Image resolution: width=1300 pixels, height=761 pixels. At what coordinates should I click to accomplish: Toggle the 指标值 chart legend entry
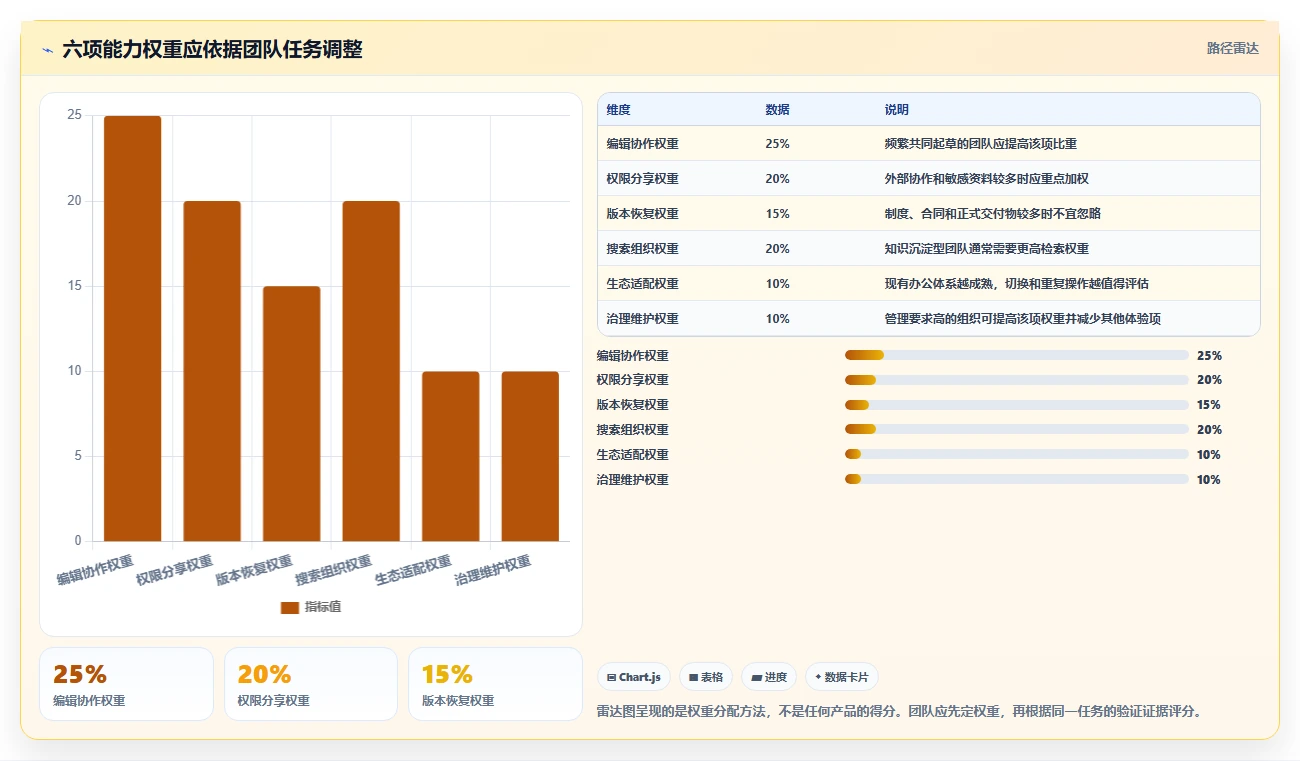click(x=311, y=607)
